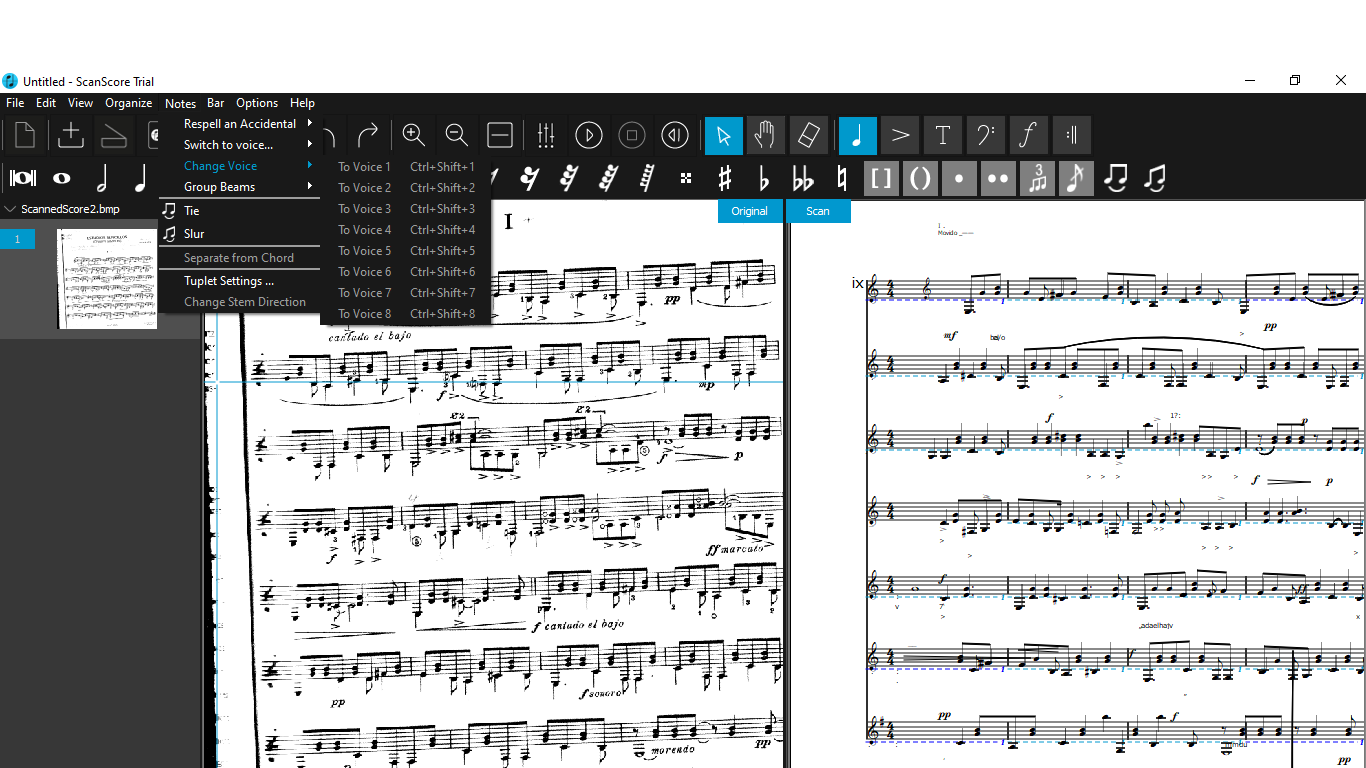Toggle parentheses on note
This screenshot has height=768, width=1366.
[920, 179]
